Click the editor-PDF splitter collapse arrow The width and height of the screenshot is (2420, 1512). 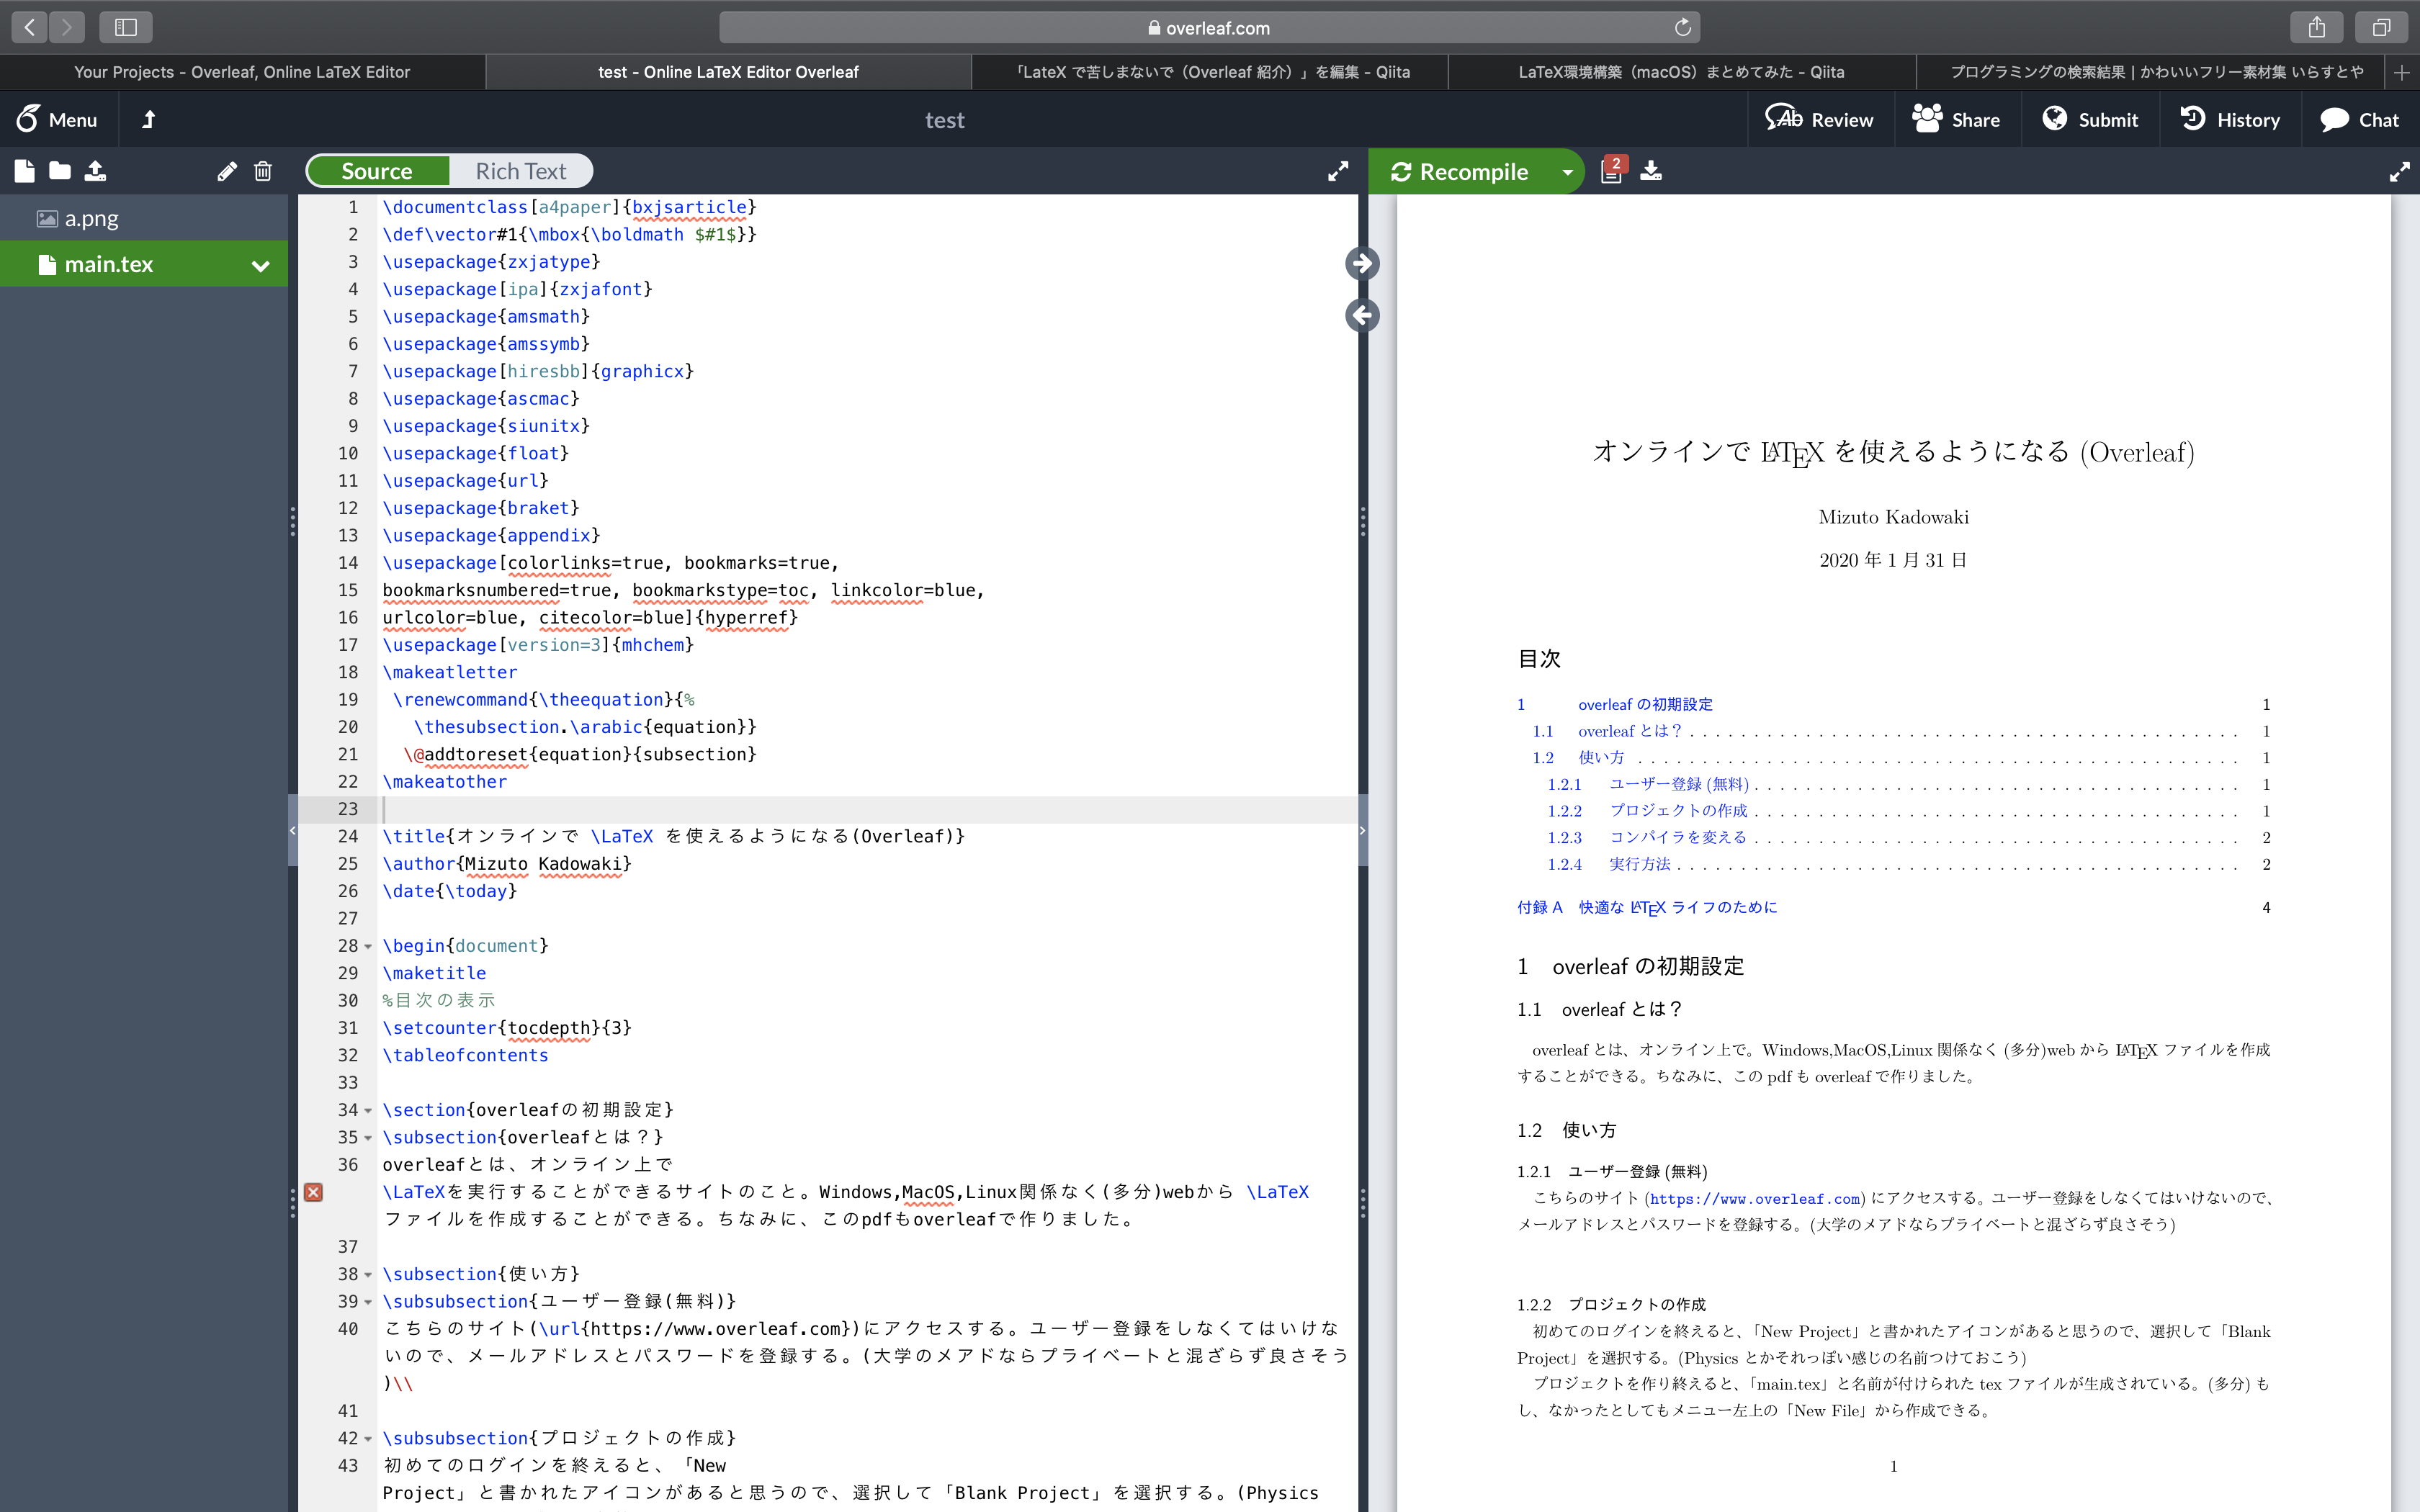click(1362, 831)
